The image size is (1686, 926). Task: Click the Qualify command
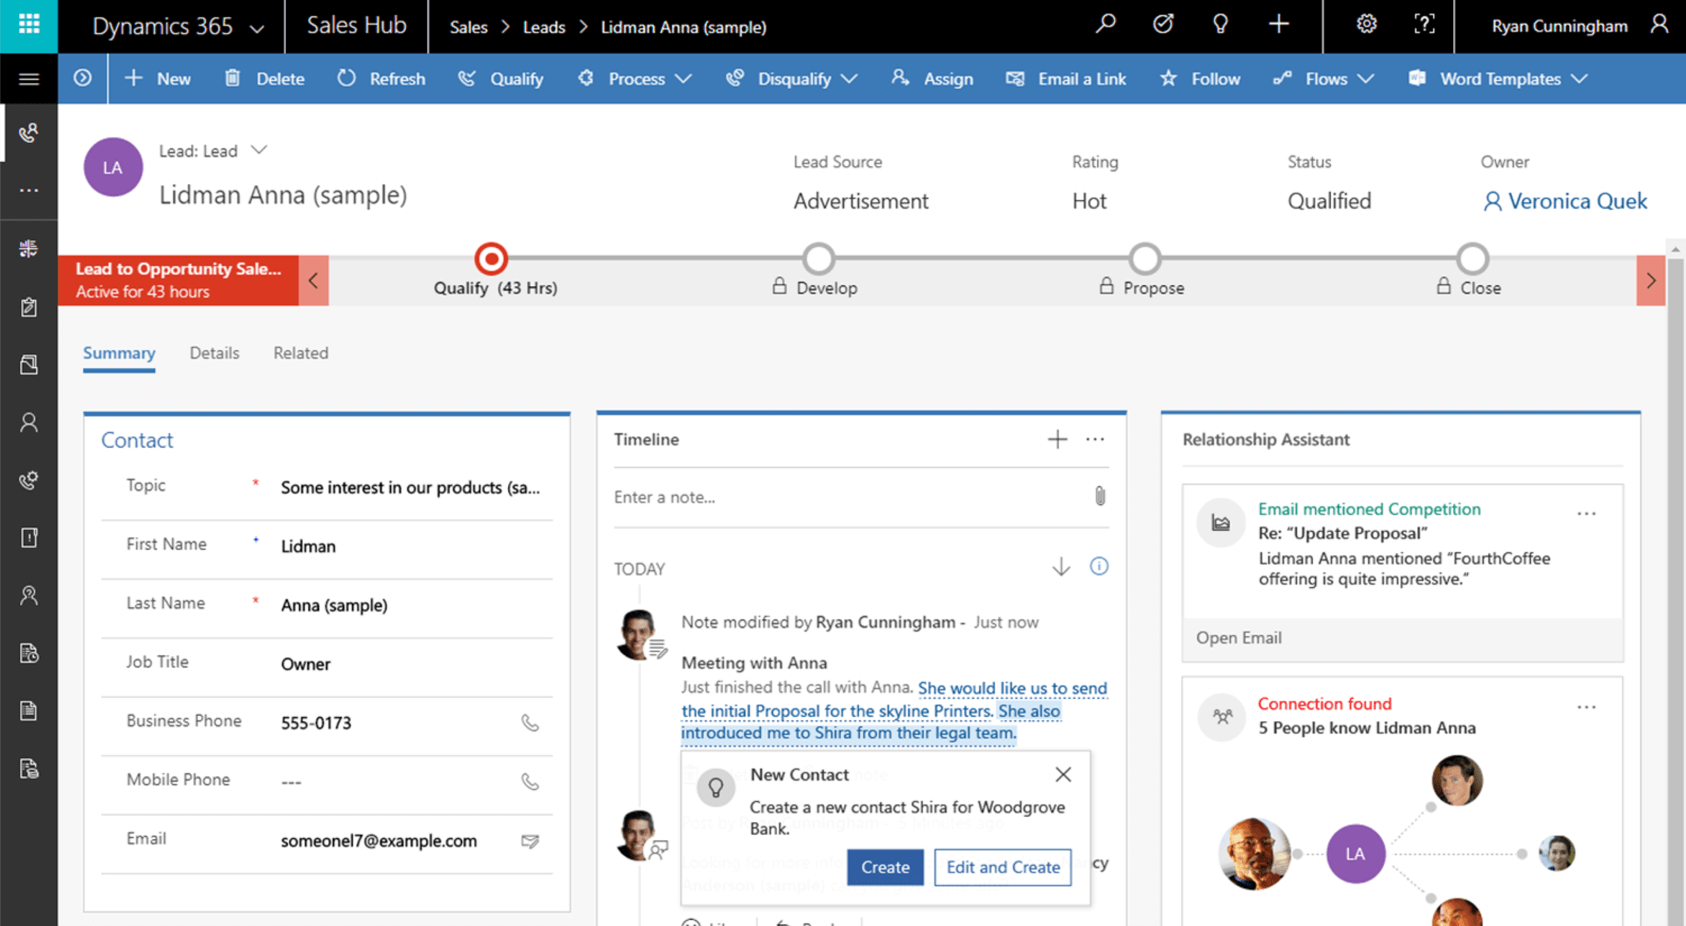pyautogui.click(x=500, y=79)
